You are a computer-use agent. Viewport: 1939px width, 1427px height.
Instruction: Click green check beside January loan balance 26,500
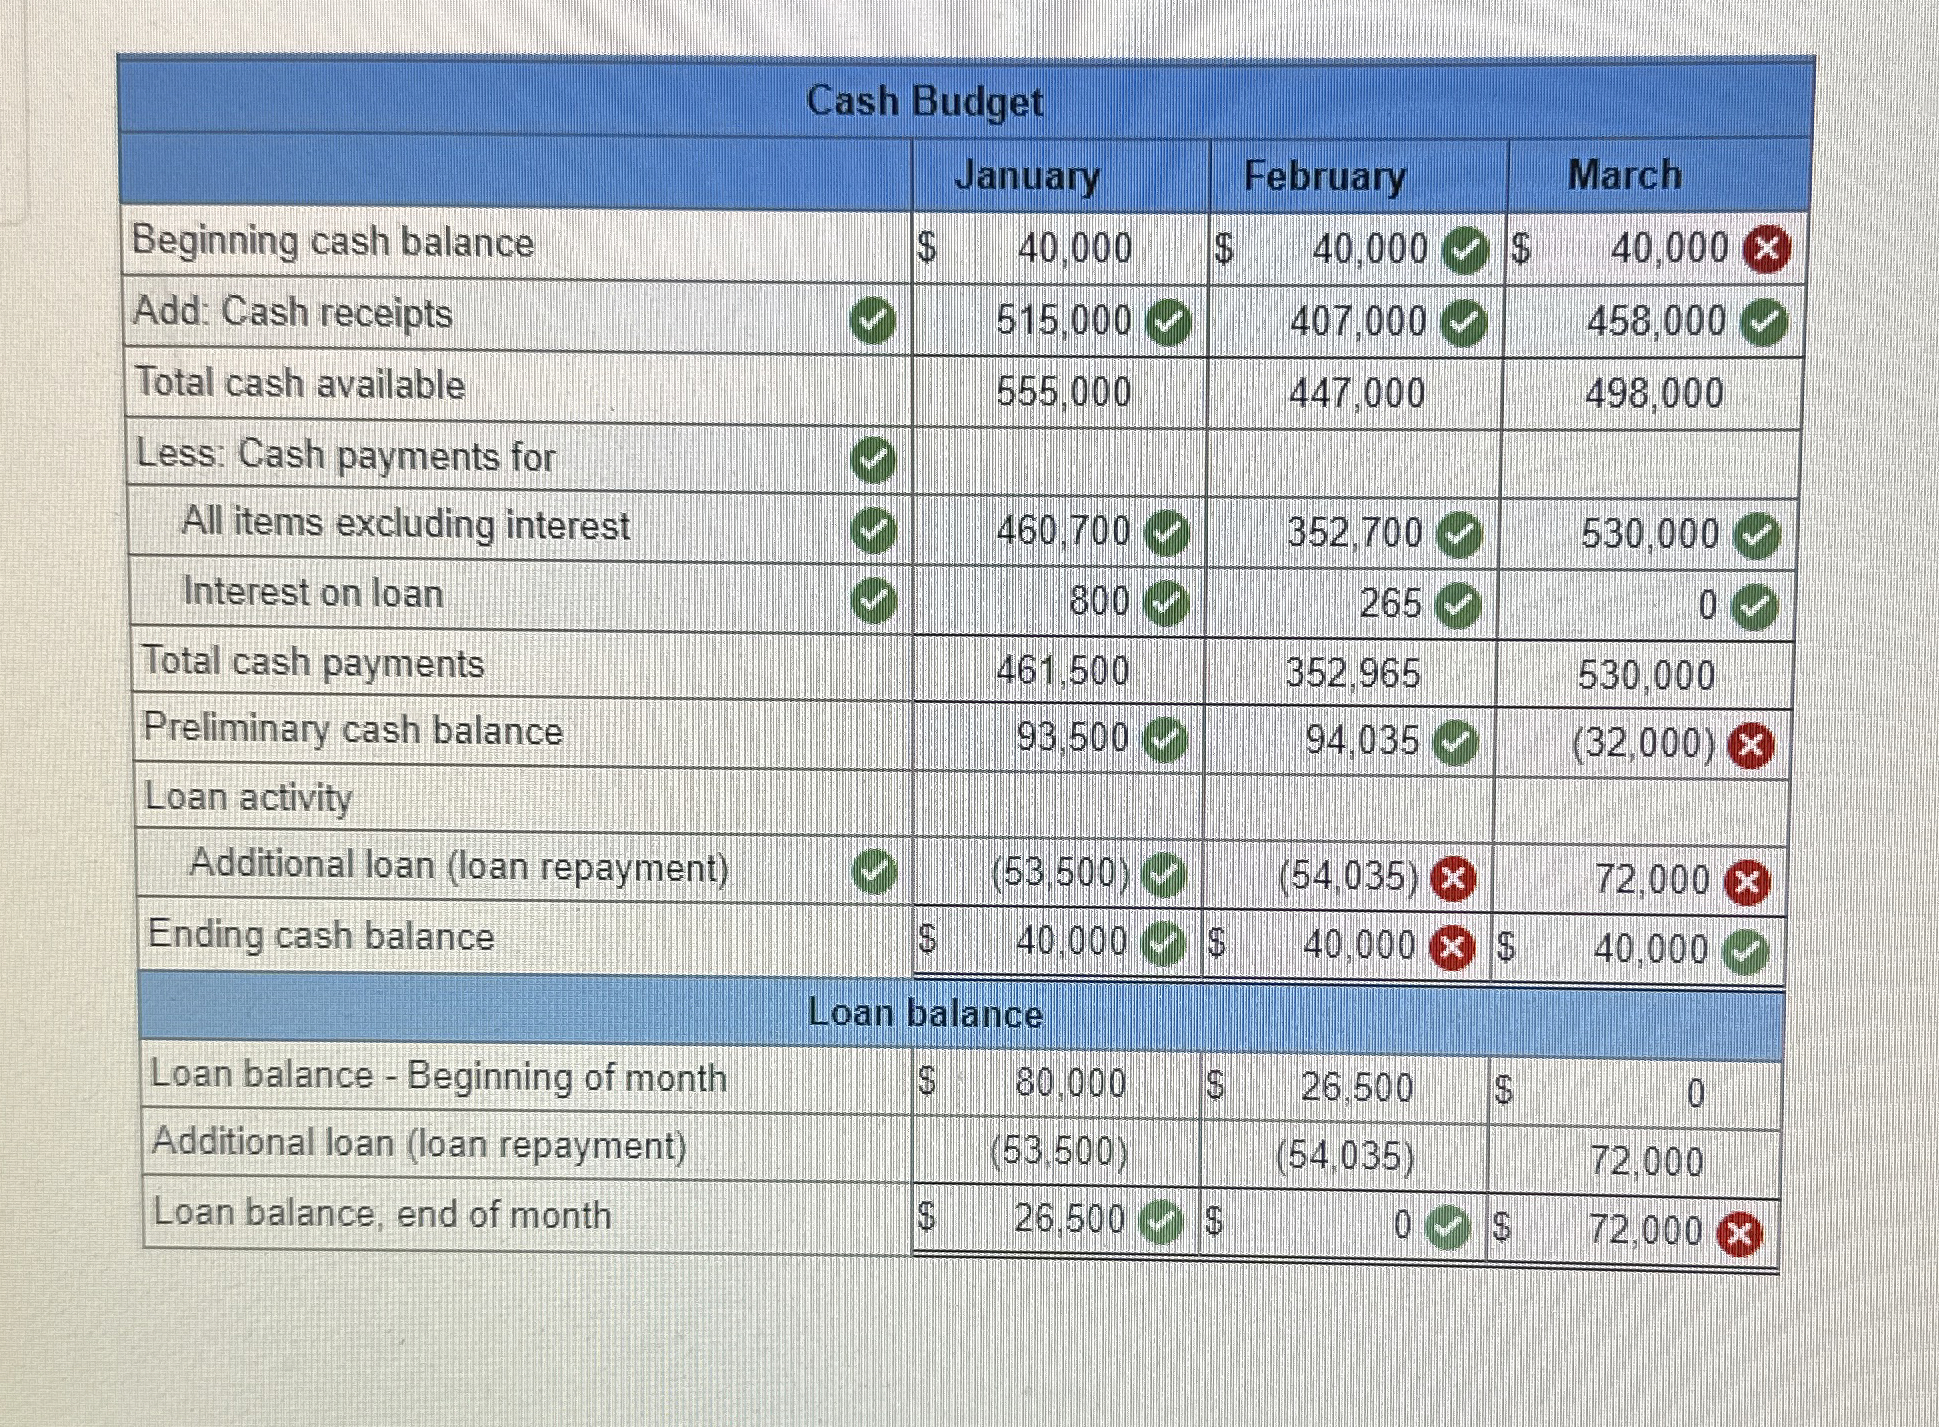[1160, 1221]
